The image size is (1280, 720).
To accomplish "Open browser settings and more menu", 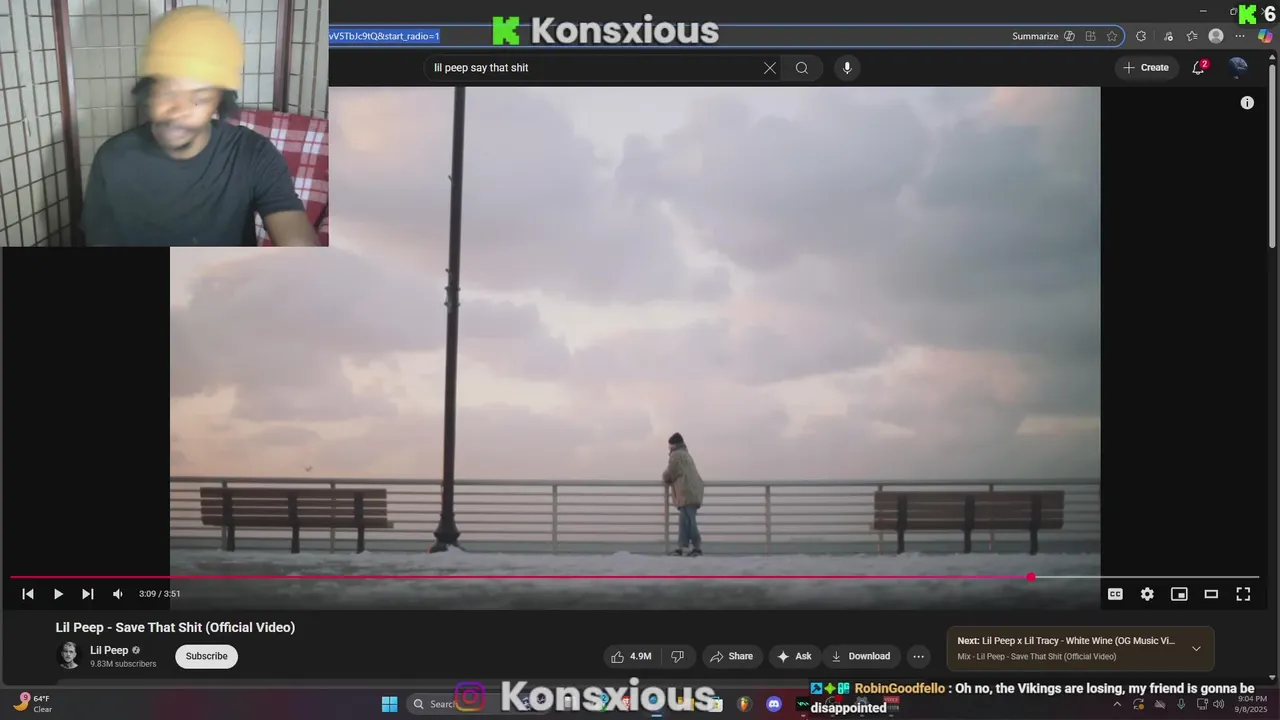I will (x=1240, y=36).
